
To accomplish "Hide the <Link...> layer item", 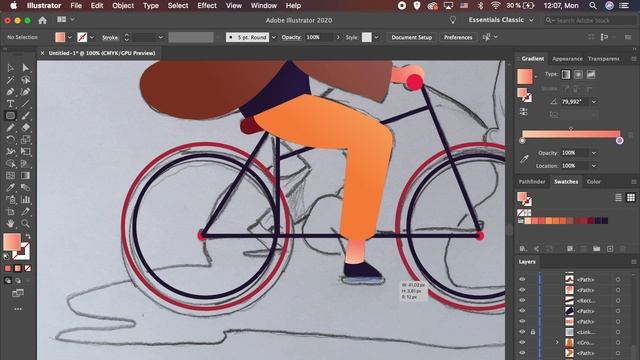I will pyautogui.click(x=522, y=332).
